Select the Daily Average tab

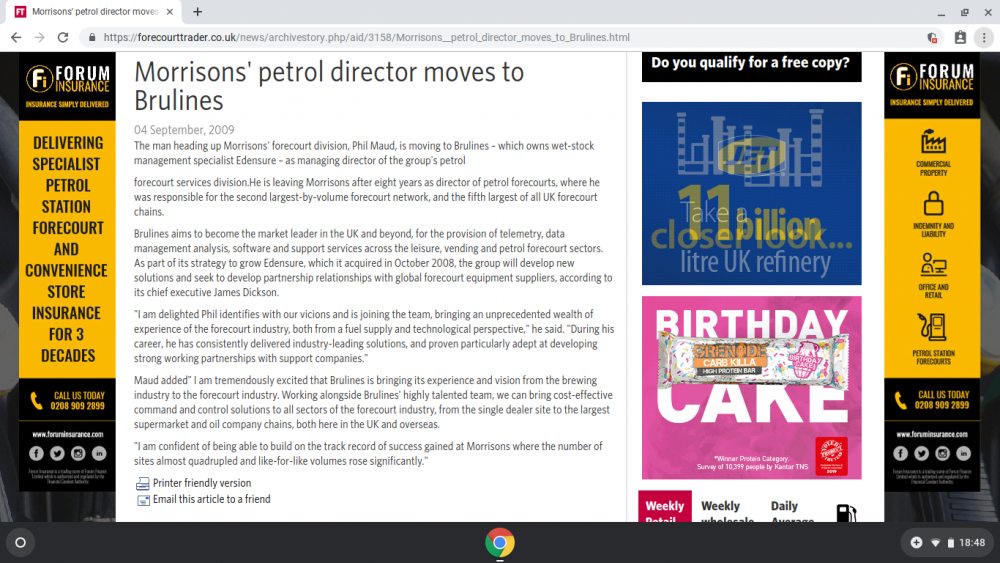pos(791,510)
